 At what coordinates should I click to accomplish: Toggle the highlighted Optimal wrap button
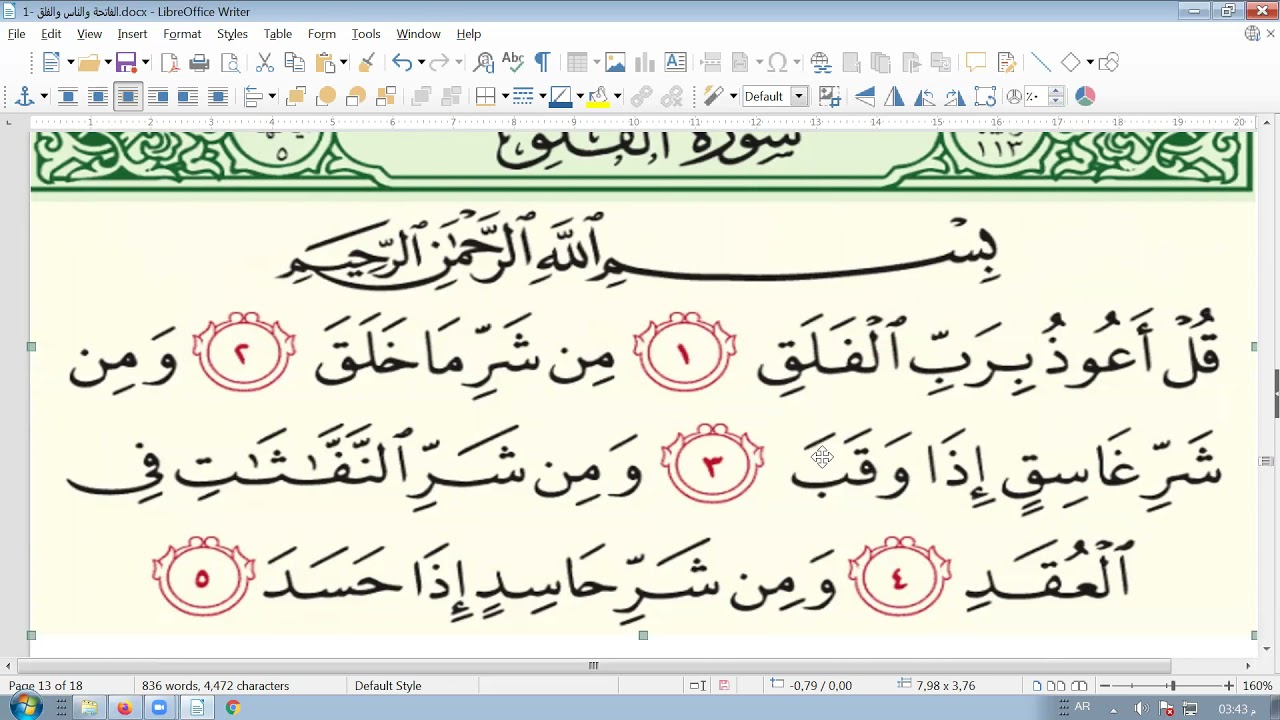tap(128, 97)
